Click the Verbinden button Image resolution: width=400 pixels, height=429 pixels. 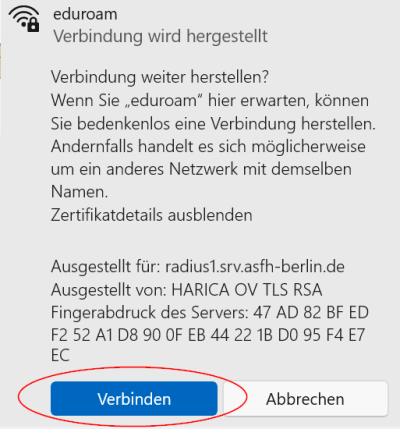(x=134, y=399)
